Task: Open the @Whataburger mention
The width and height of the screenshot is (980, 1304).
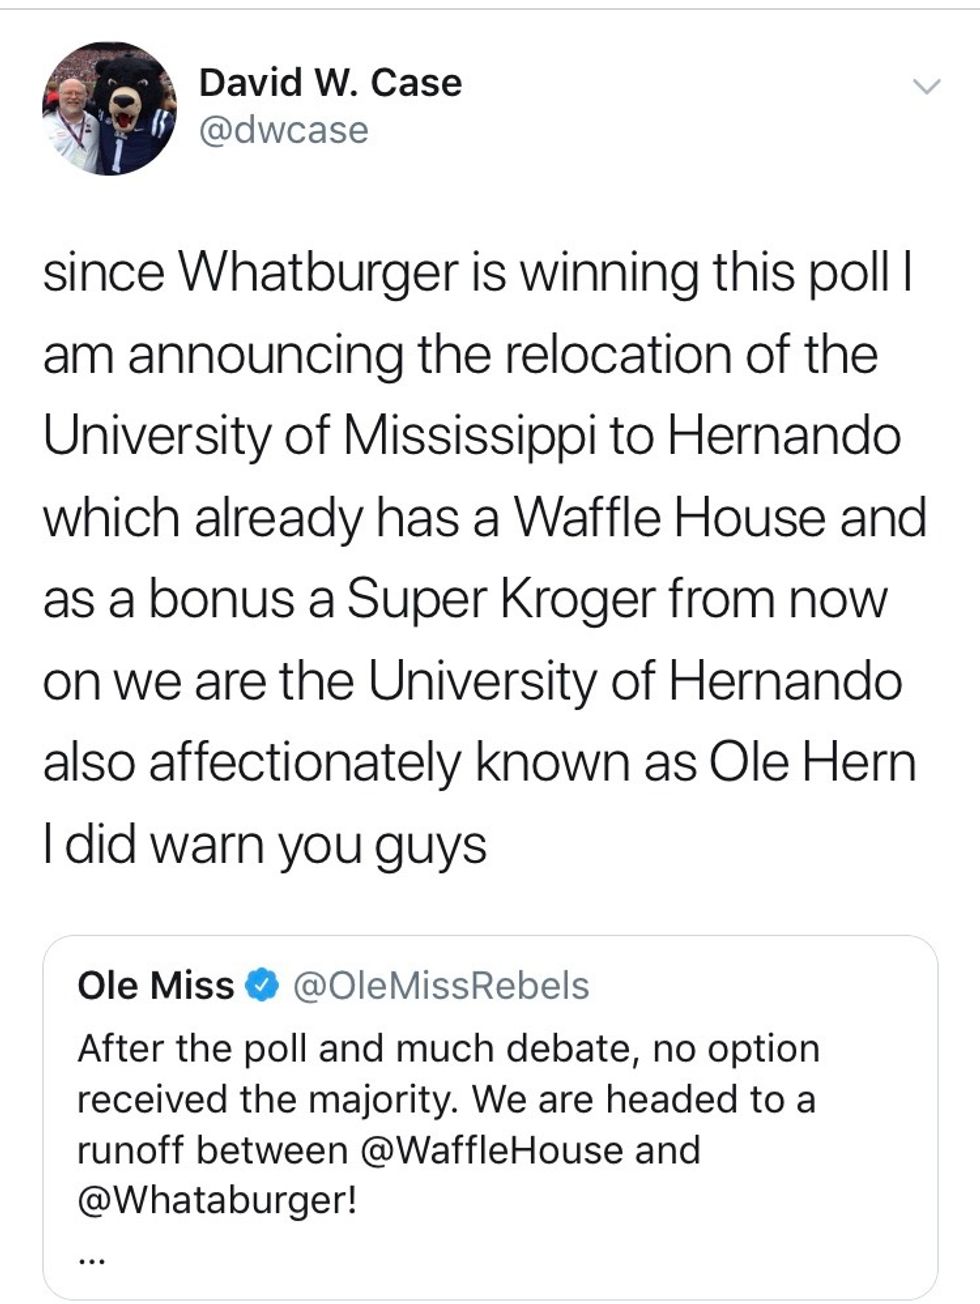Action: [x=216, y=1200]
